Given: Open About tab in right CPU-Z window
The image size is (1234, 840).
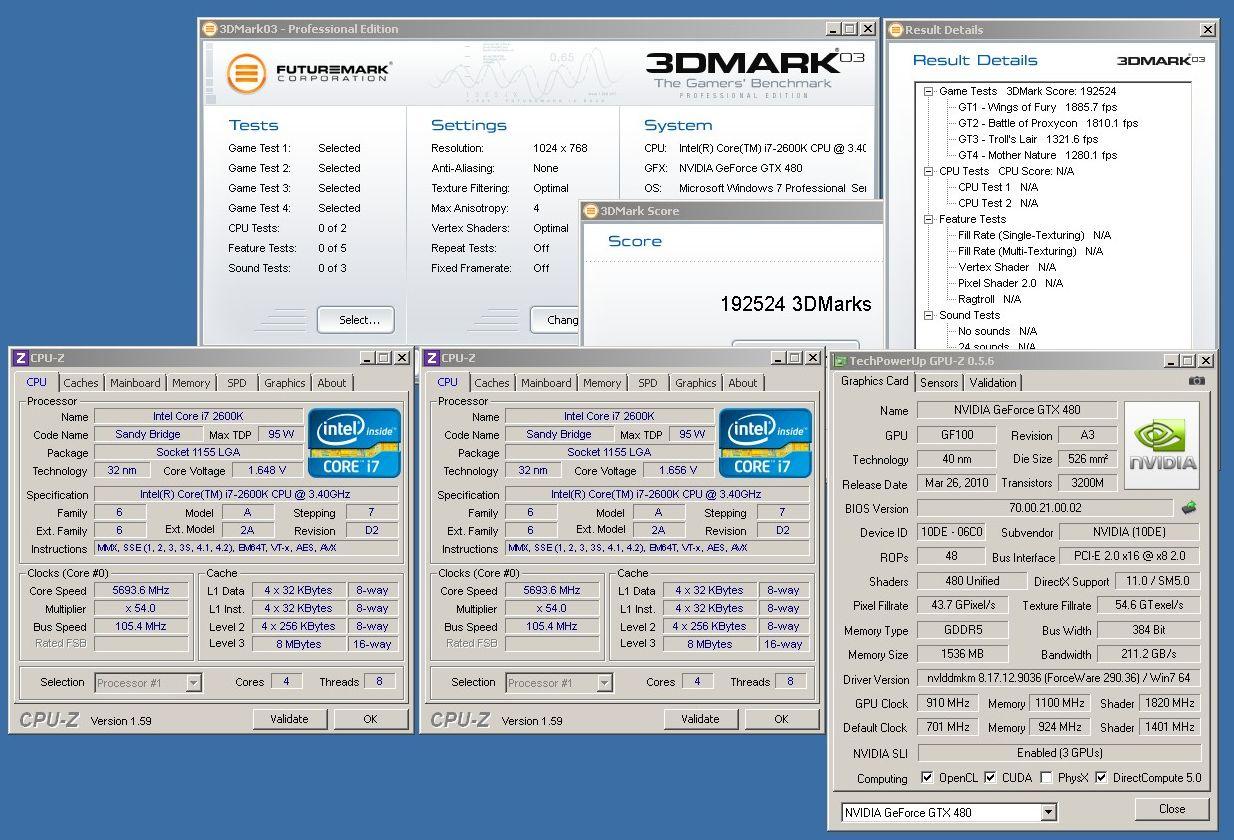Looking at the screenshot, I should coord(743,383).
